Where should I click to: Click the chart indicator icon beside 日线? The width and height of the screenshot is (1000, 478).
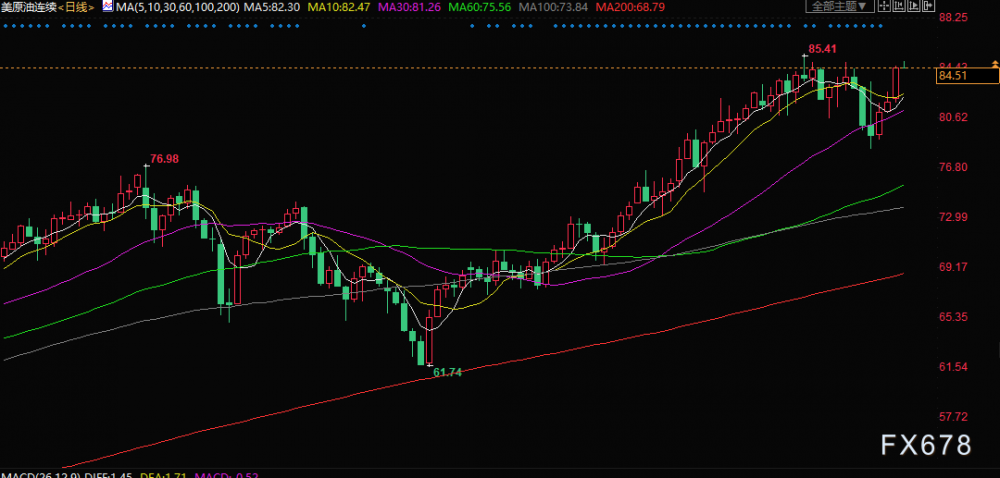tap(107, 6)
